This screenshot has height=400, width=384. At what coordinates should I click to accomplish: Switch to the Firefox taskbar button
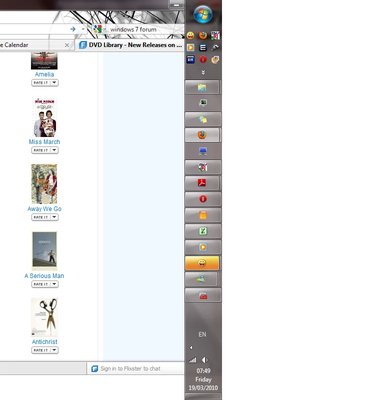coord(202,135)
